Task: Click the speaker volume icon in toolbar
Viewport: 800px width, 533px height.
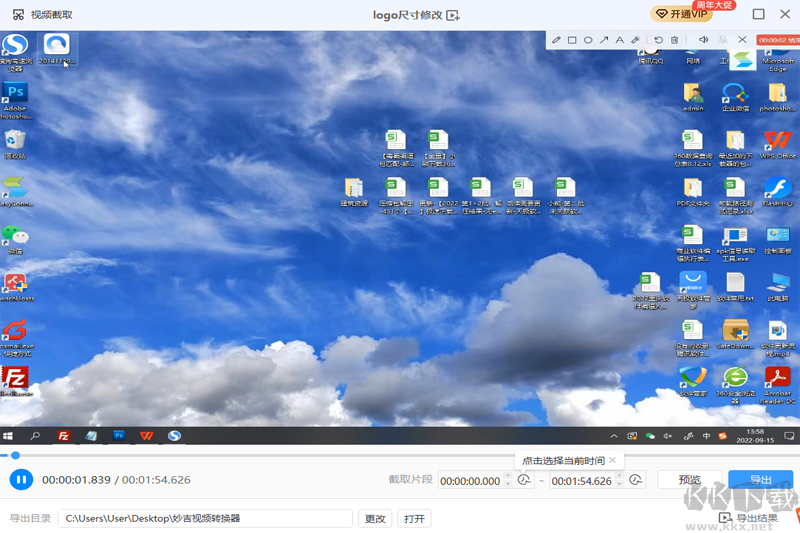Action: coord(704,40)
